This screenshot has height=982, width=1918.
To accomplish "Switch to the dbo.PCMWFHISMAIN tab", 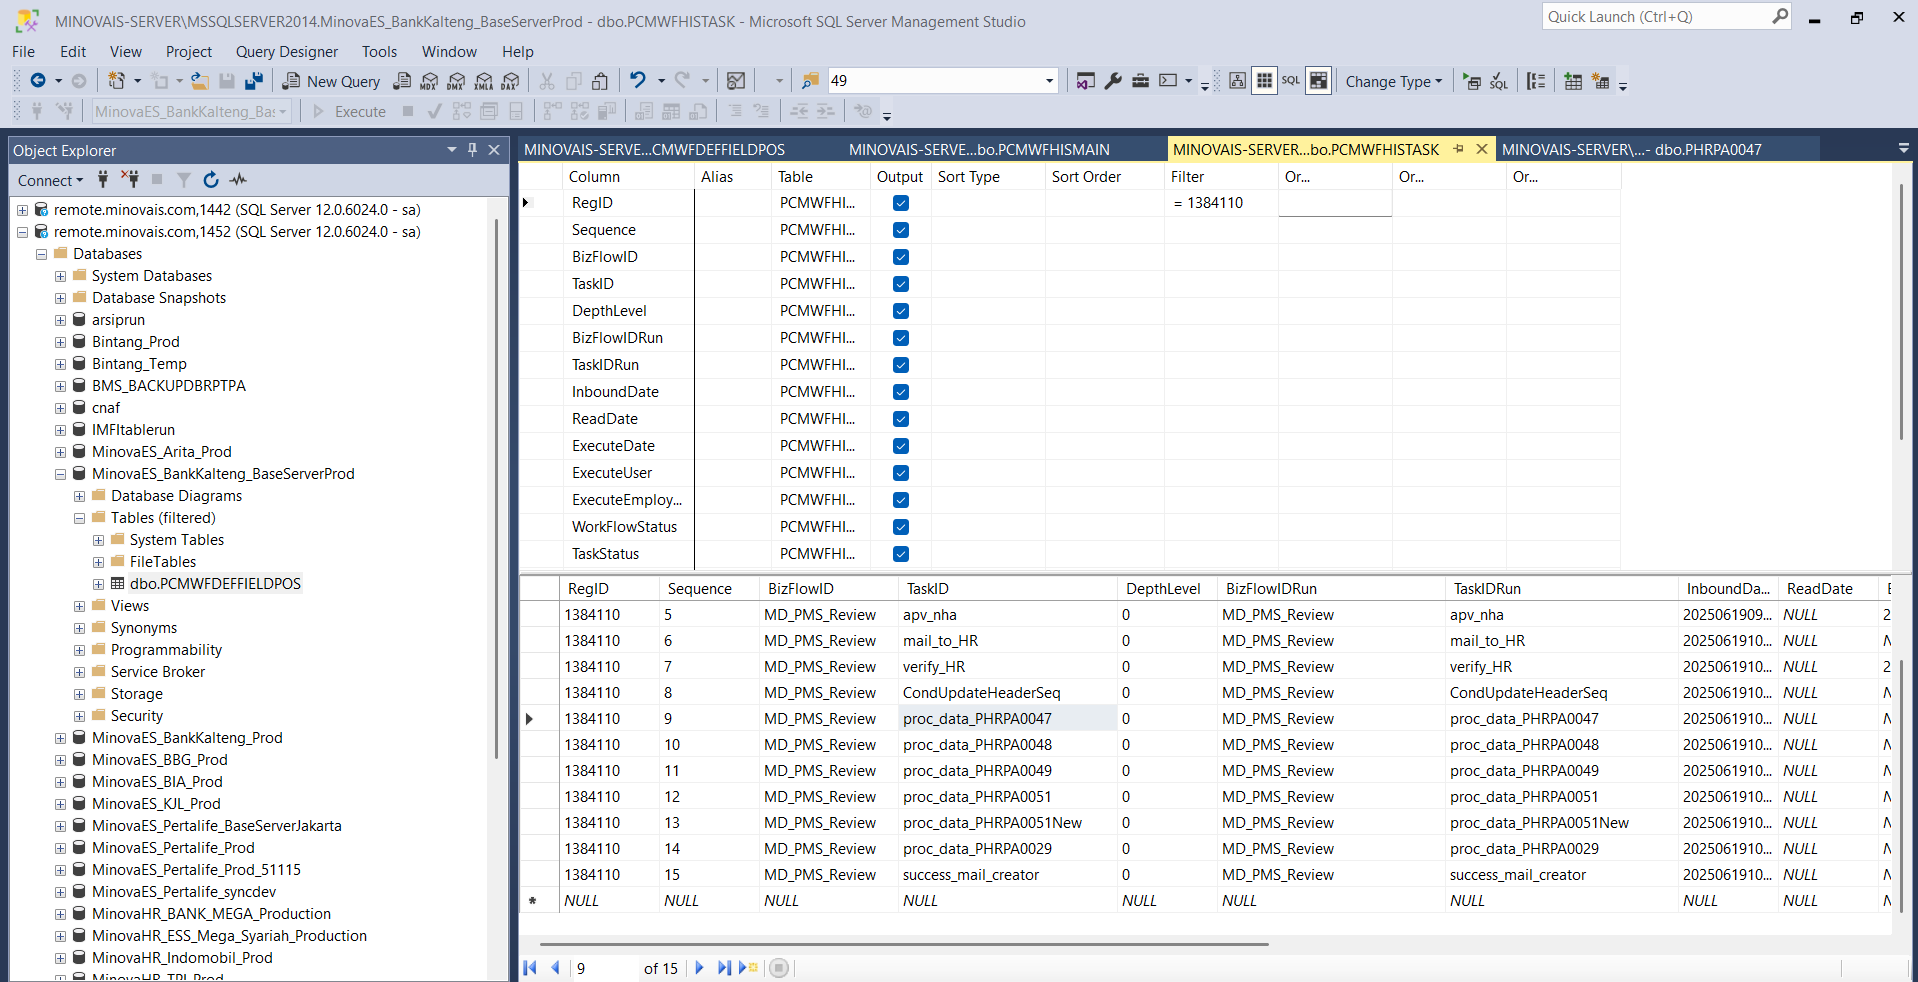I will 979,149.
